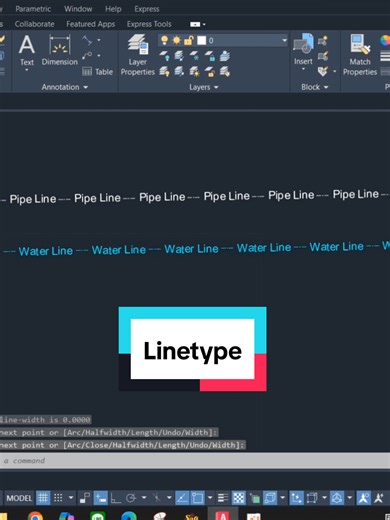390x520 pixels.
Task: Toggle Snap Mode in status bar
Action: 58,498
